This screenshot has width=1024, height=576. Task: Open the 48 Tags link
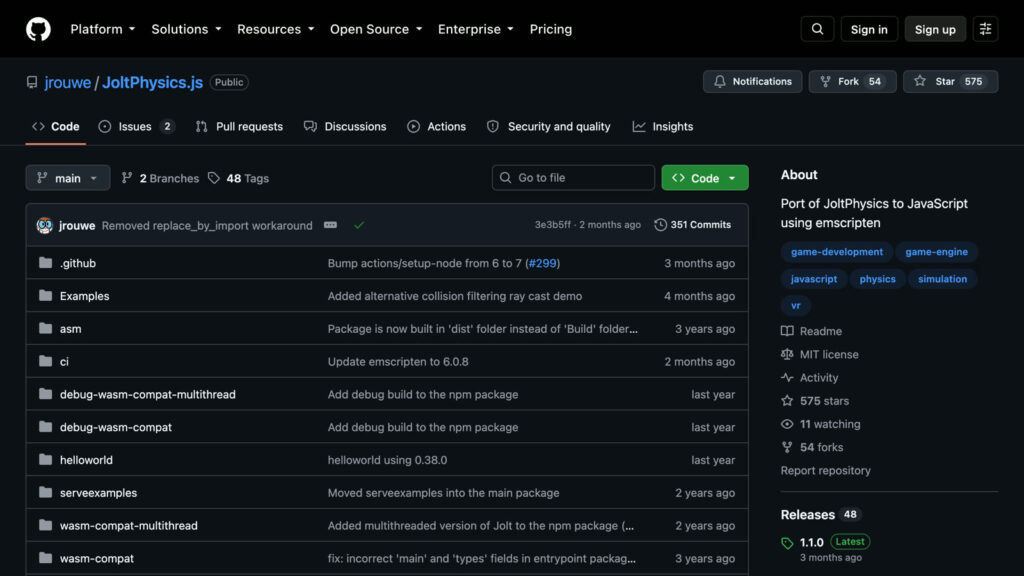coord(238,178)
